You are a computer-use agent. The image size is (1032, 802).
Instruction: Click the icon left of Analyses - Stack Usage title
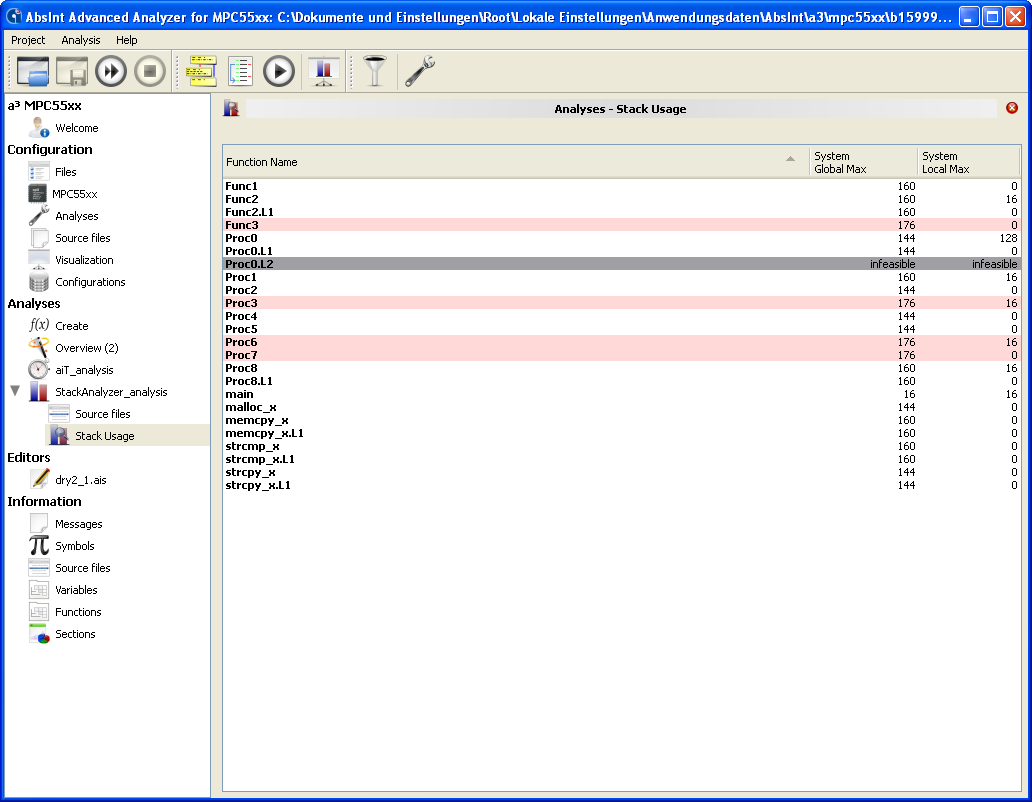(x=231, y=109)
